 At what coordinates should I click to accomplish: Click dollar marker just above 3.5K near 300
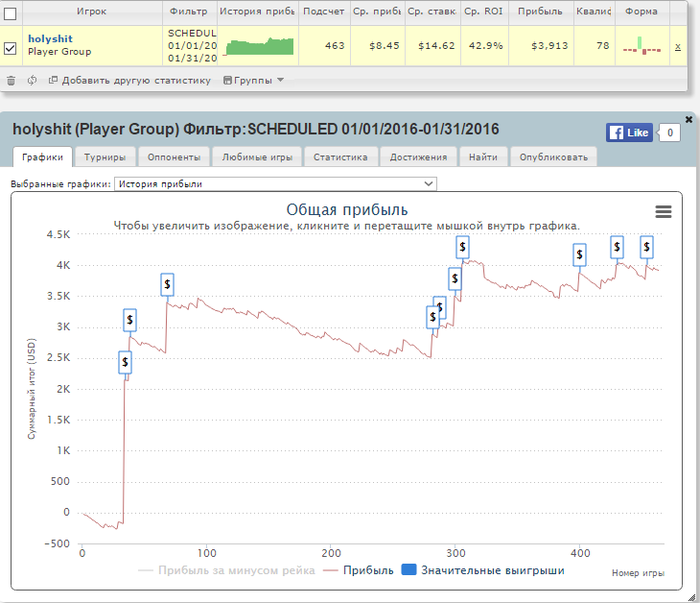[455, 279]
